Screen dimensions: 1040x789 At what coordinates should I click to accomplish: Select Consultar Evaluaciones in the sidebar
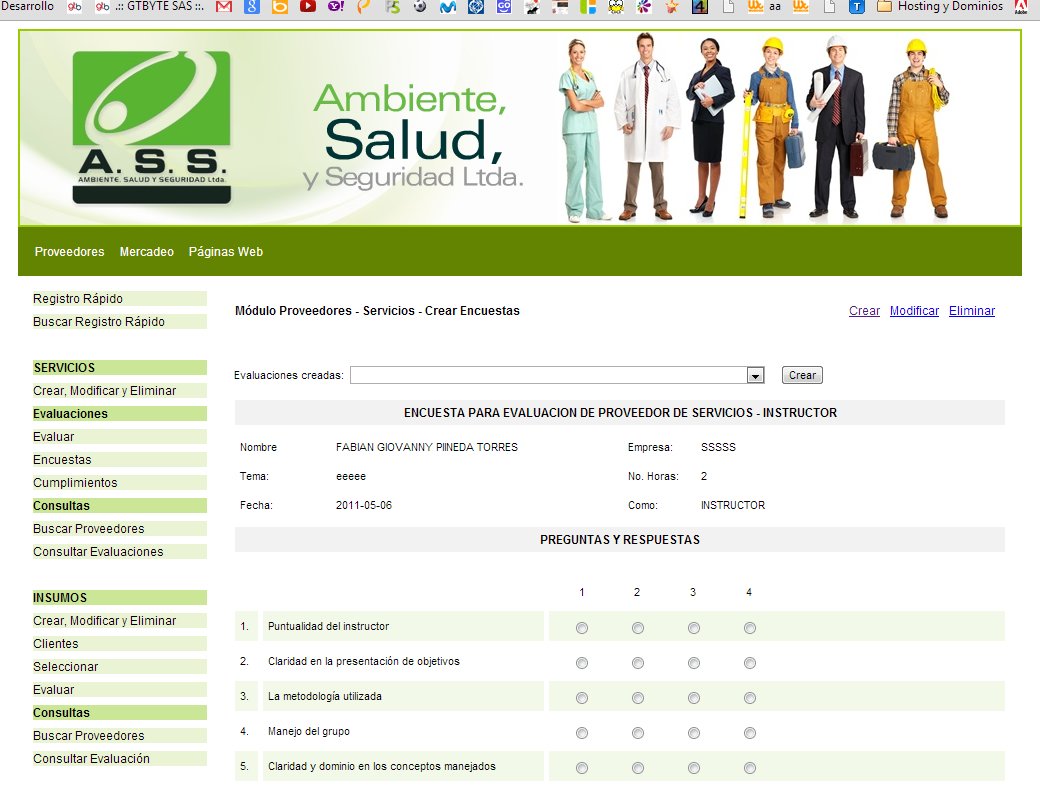pyautogui.click(x=100, y=551)
